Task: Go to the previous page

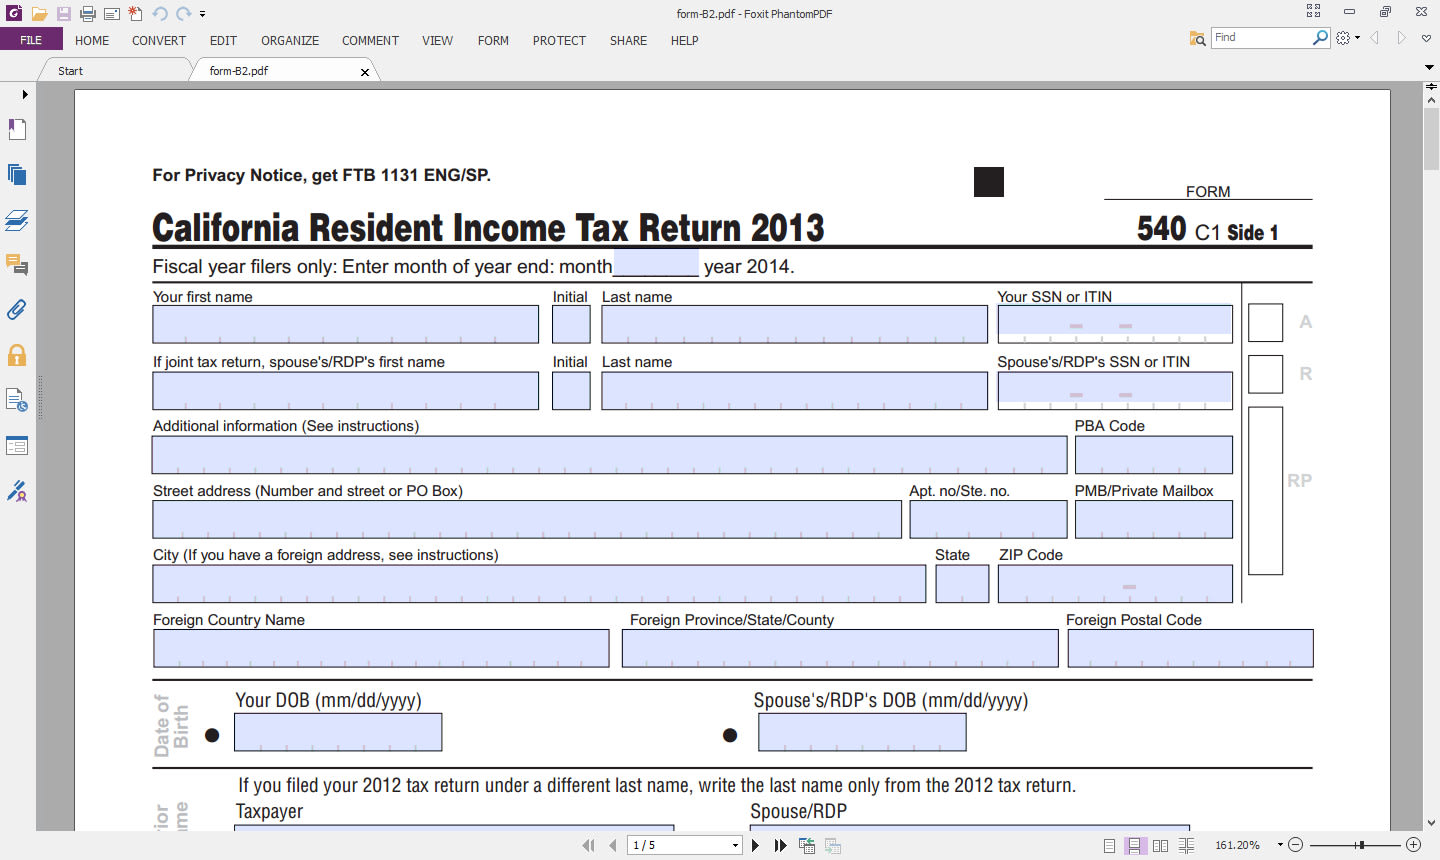Action: click(x=613, y=846)
